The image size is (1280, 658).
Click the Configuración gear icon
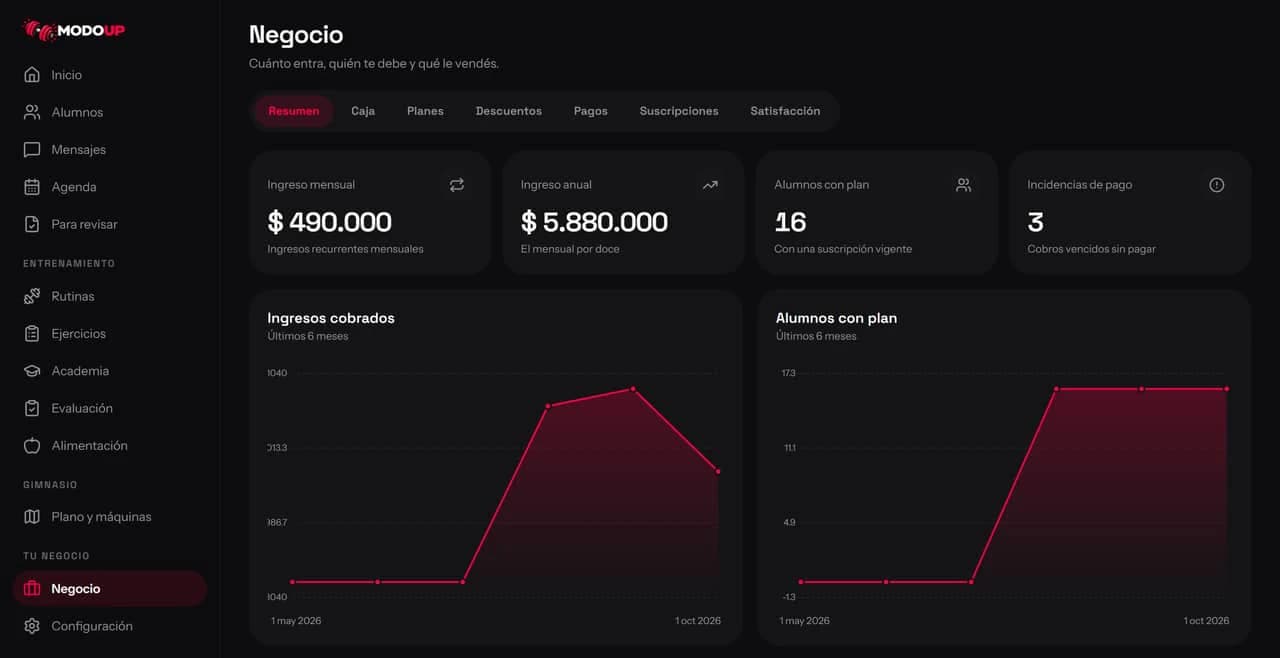pos(32,626)
